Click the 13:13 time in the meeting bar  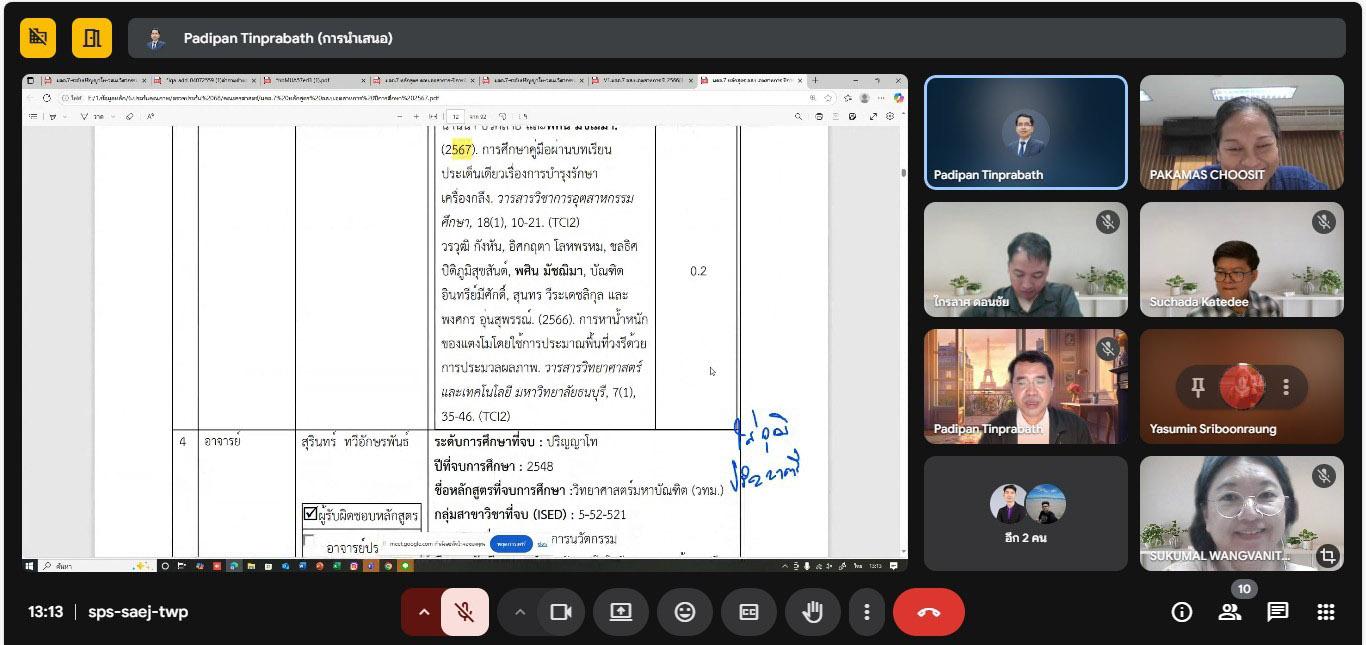tap(45, 612)
